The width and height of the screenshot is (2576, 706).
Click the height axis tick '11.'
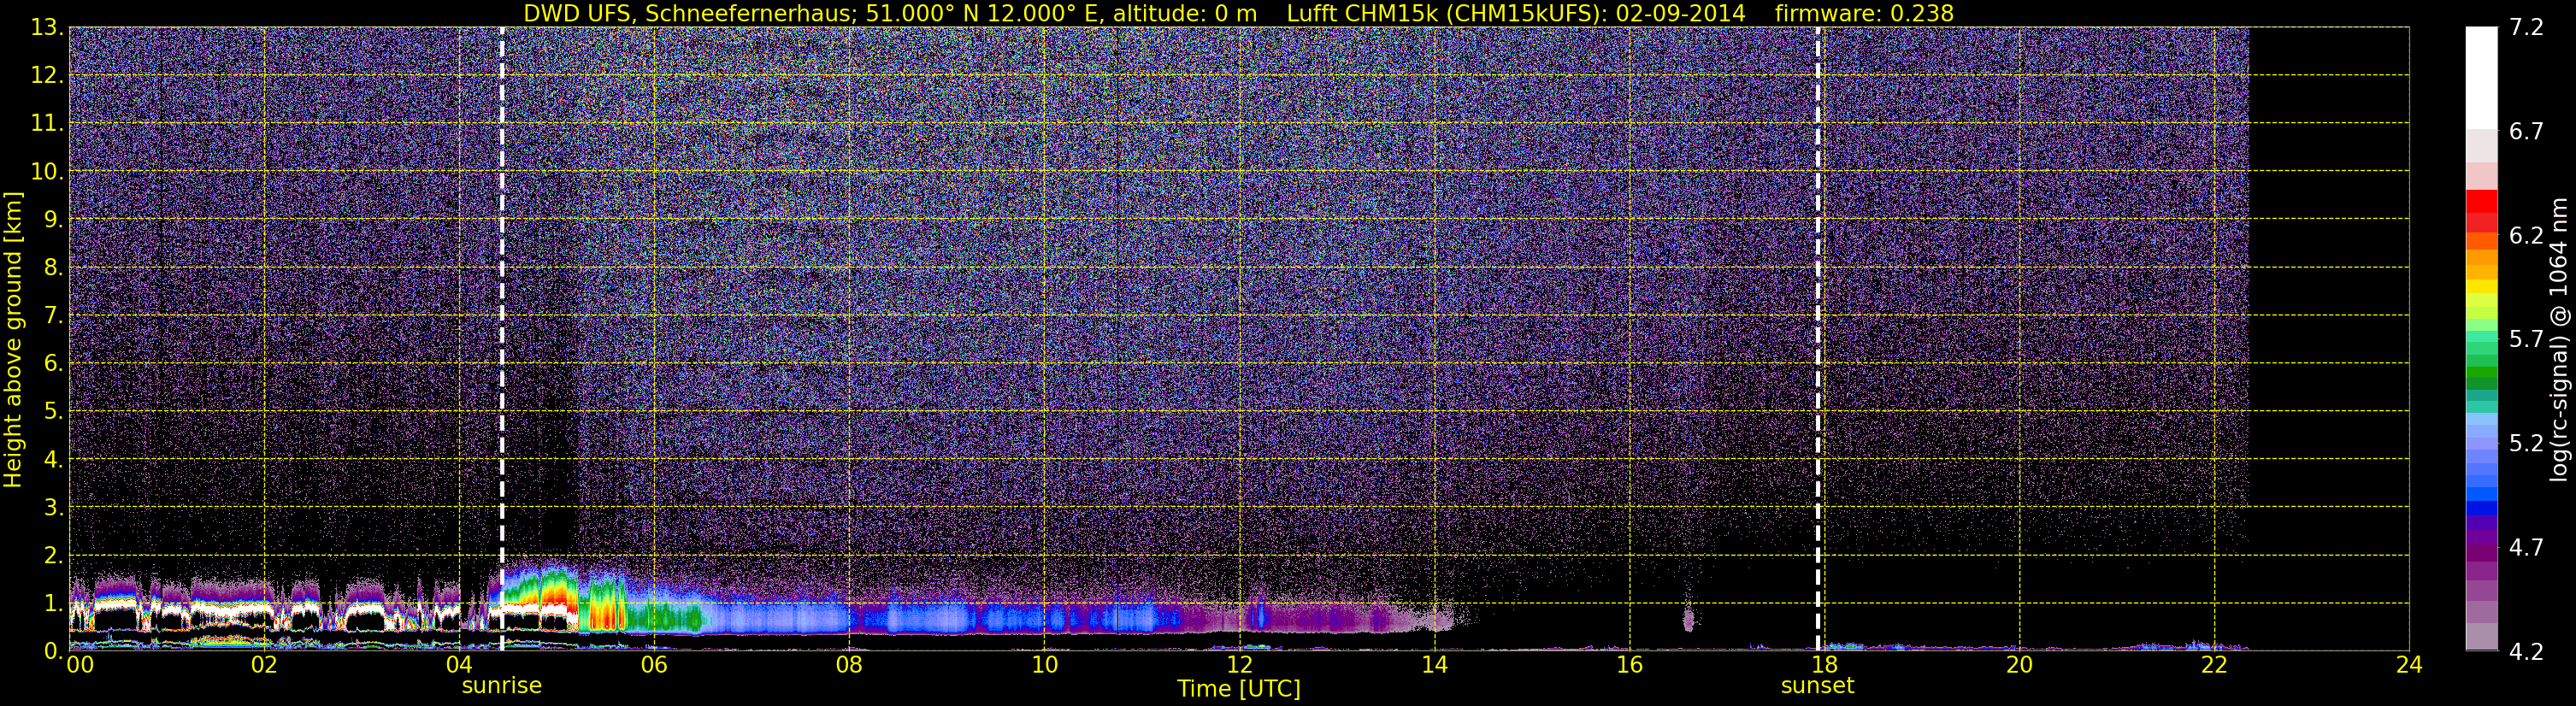click(46, 124)
